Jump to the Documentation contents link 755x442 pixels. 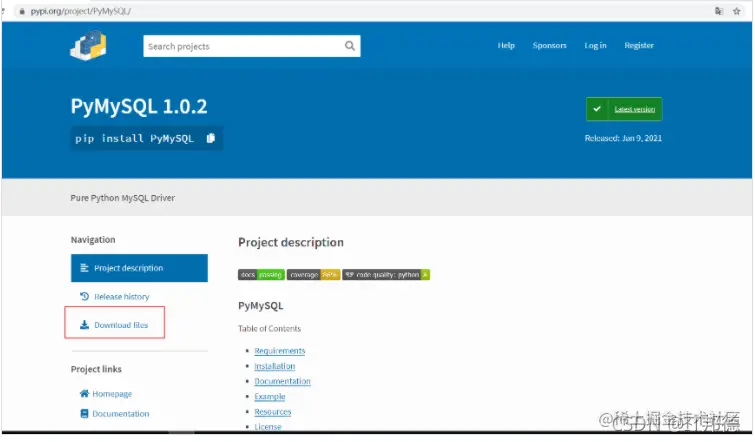282,381
